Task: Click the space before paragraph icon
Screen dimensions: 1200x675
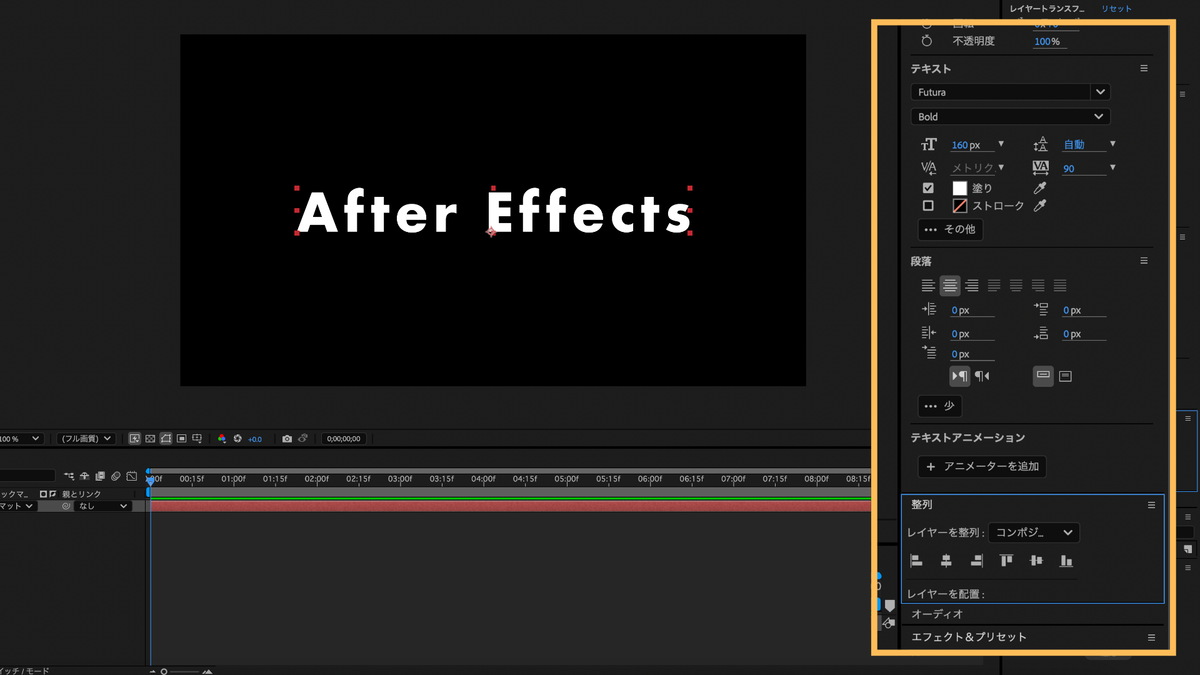Action: coord(1040,310)
